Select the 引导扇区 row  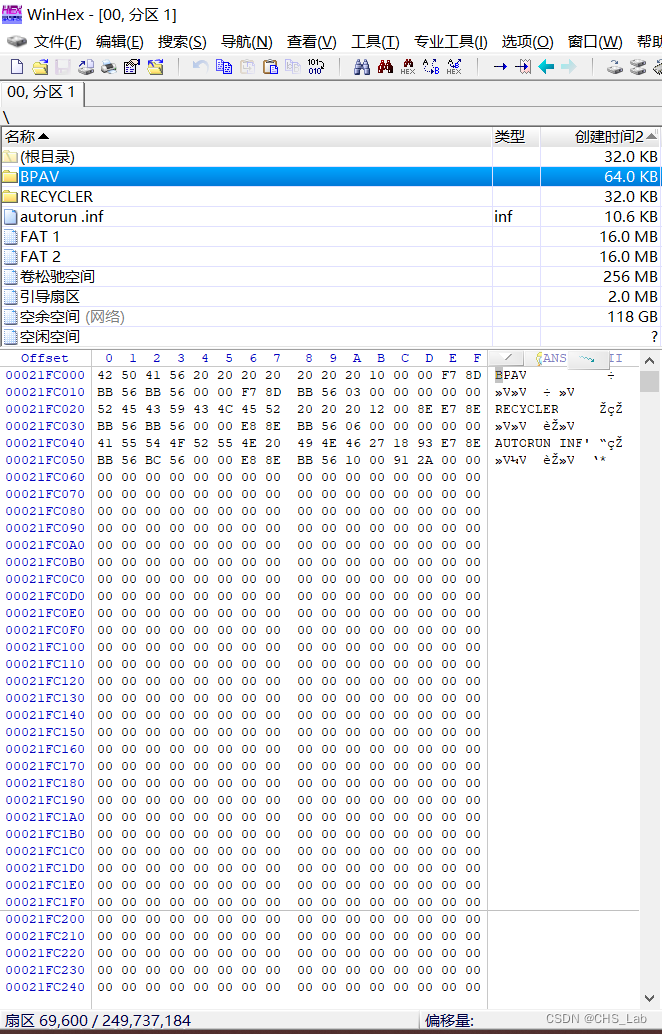(x=330, y=297)
